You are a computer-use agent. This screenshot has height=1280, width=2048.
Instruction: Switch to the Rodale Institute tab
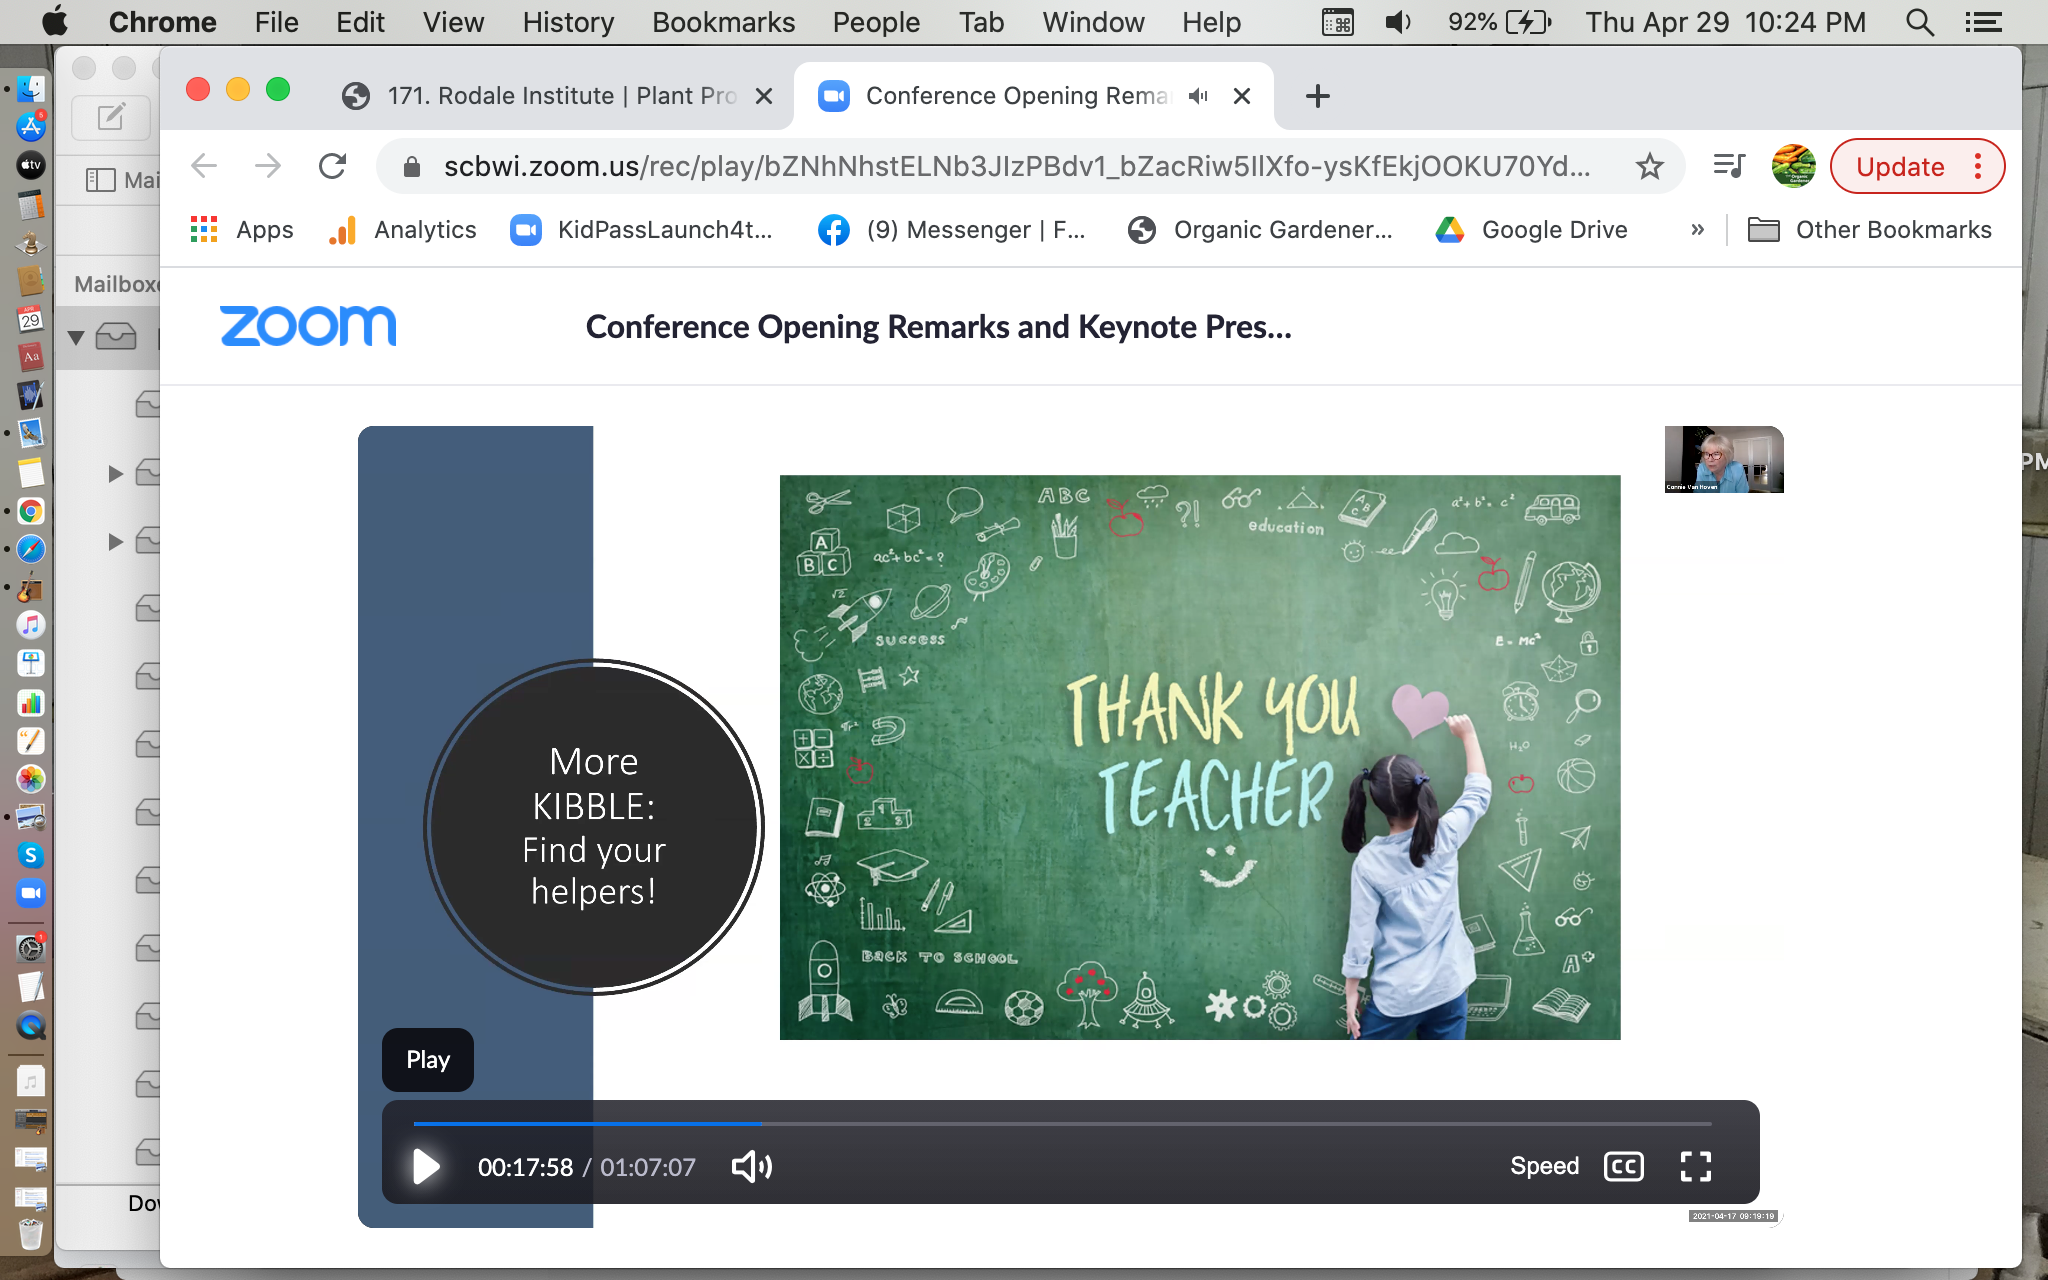coord(560,96)
